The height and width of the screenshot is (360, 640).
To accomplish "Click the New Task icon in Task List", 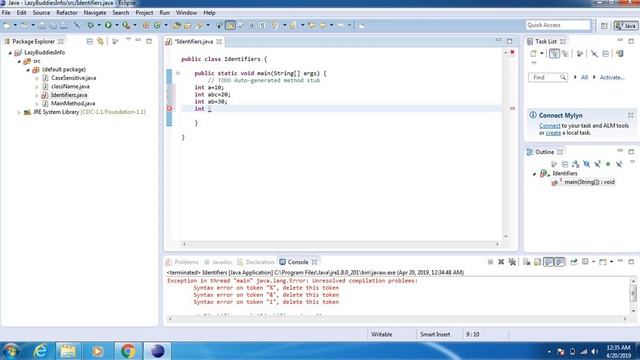I will point(533,53).
